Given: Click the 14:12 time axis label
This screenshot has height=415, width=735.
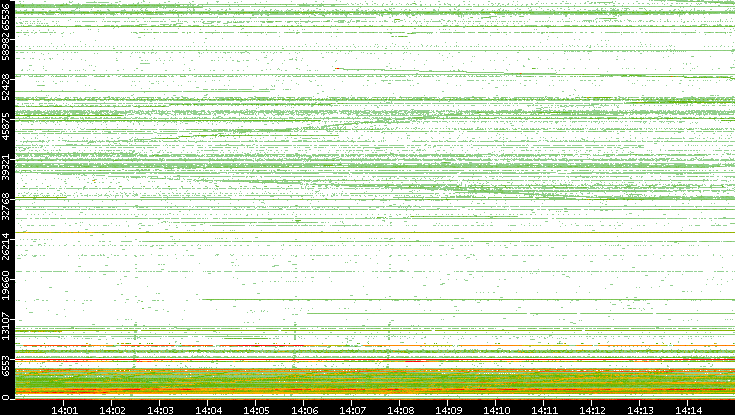Looking at the screenshot, I should pyautogui.click(x=592, y=410).
